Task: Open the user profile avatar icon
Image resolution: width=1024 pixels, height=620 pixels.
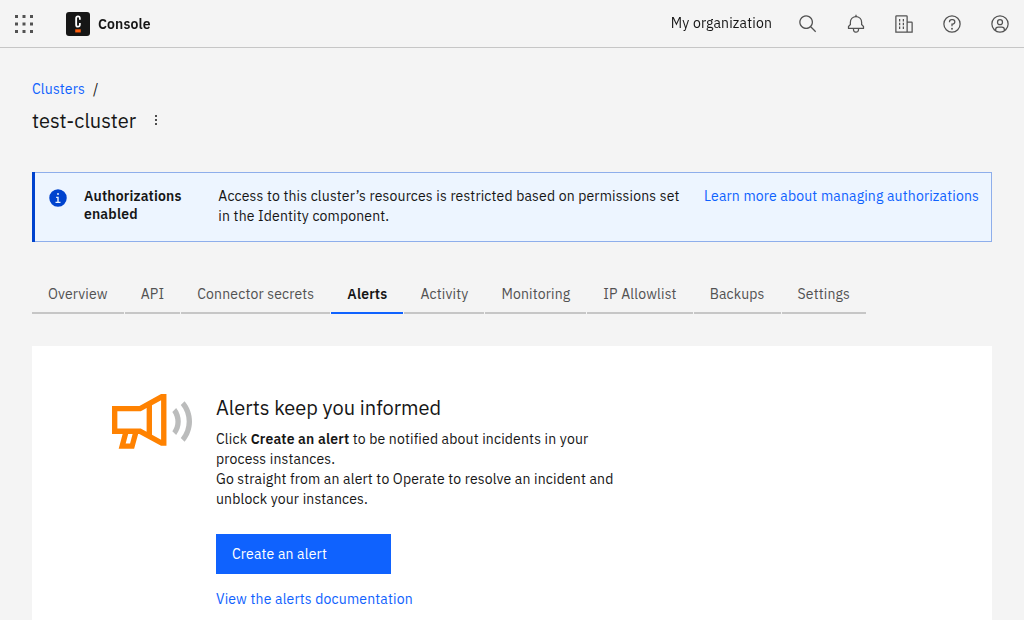Action: click(1000, 24)
